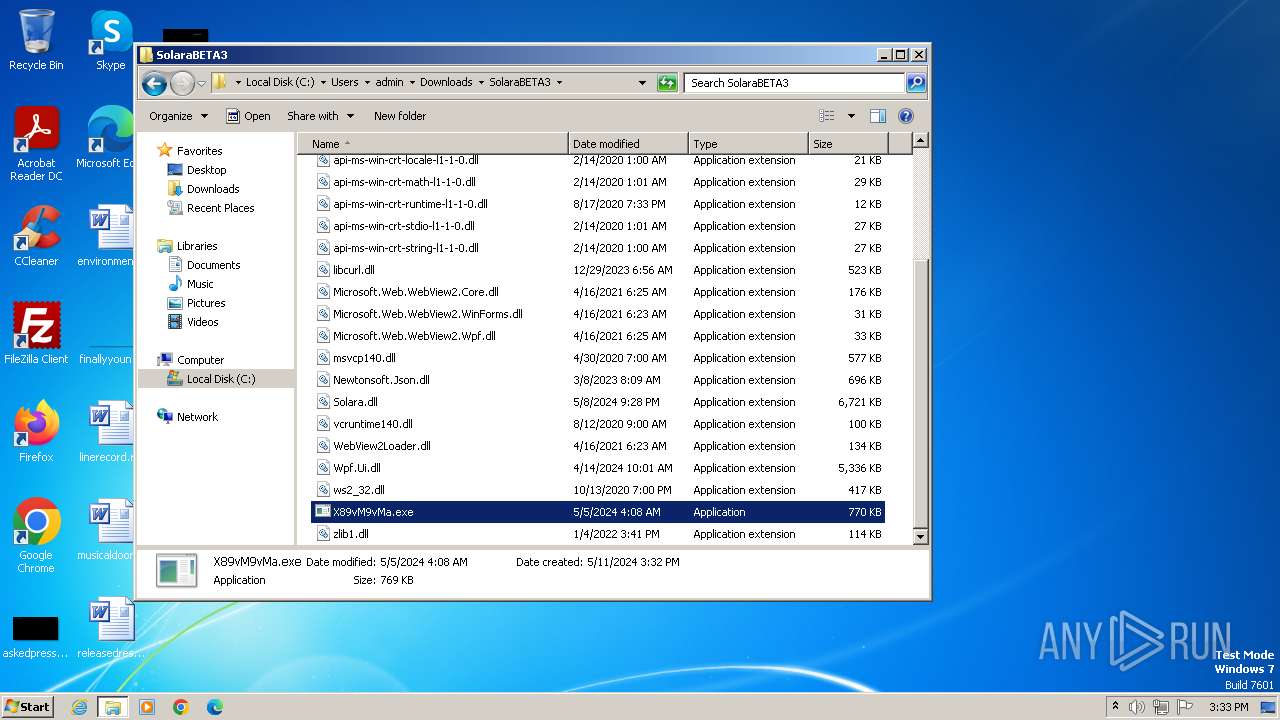Open Desktop under Favorites
Image resolution: width=1280 pixels, height=720 pixels.
(x=206, y=170)
